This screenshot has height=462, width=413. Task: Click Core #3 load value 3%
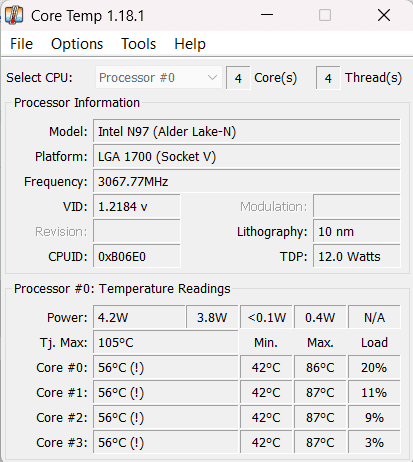[x=374, y=443]
